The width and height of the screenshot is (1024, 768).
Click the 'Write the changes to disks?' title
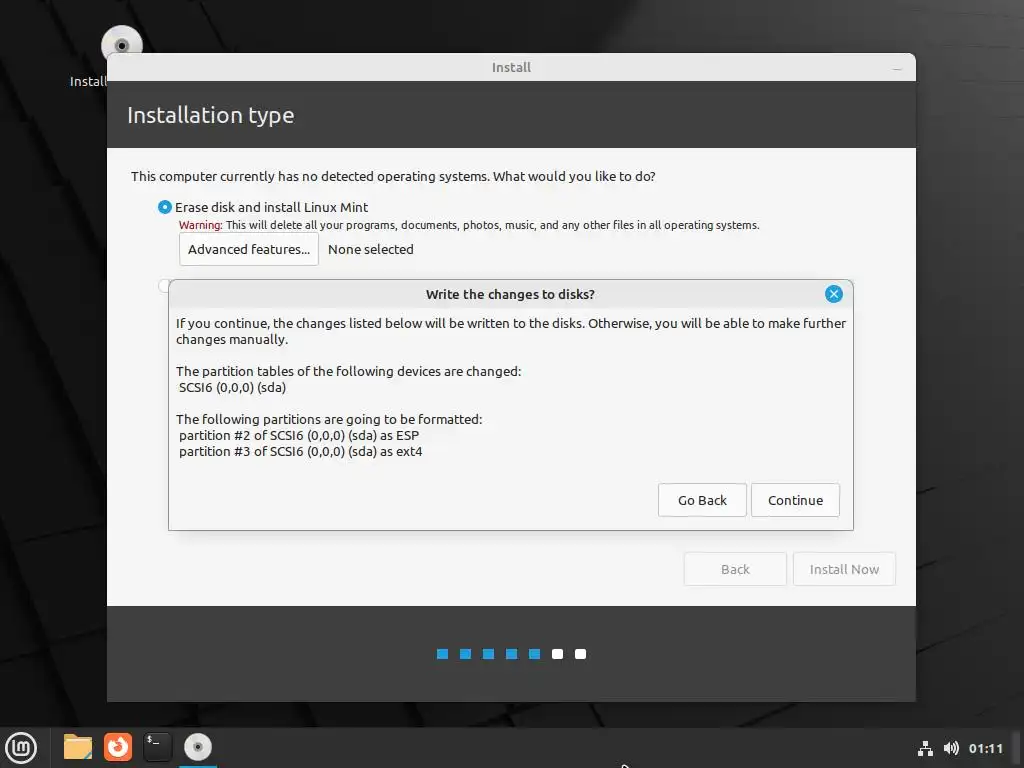(510, 295)
